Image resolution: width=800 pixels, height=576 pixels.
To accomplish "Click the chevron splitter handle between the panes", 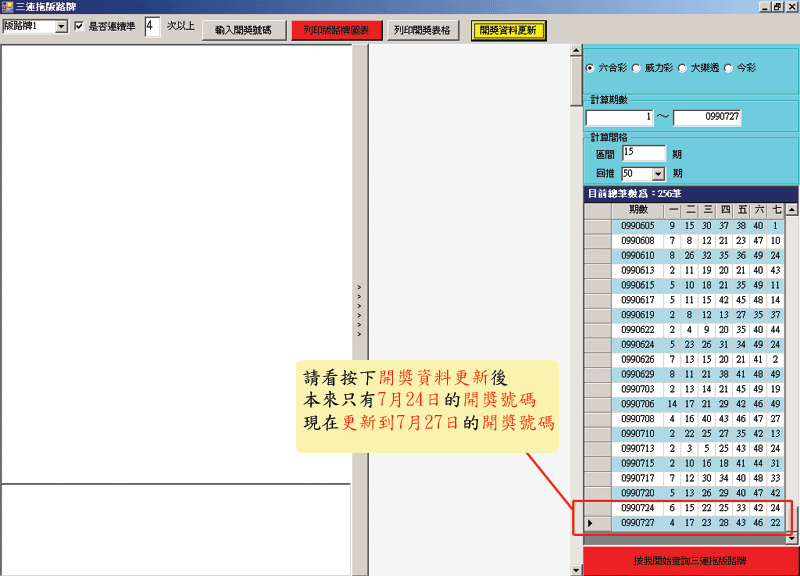I will click(360, 309).
